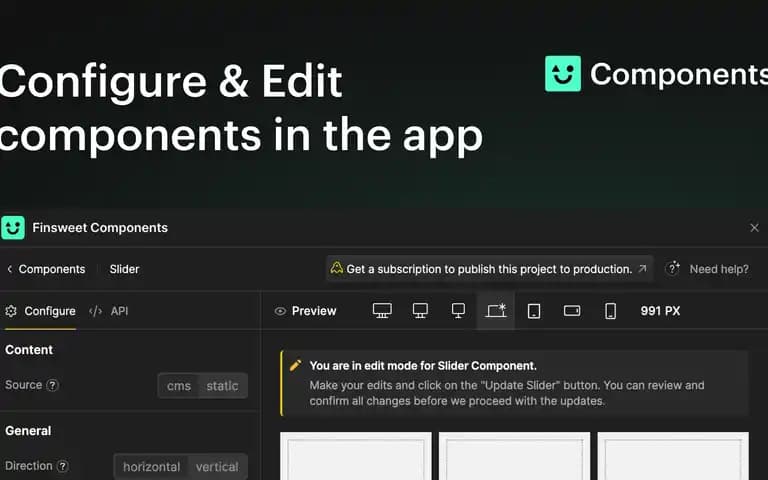The image size is (768, 480).
Task: Switch to the API tab
Action: (x=109, y=311)
